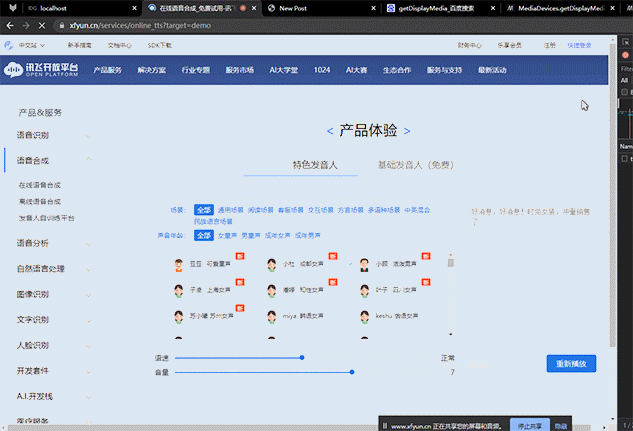
Task: Open the AI大学堂 navigation menu
Action: [x=284, y=70]
